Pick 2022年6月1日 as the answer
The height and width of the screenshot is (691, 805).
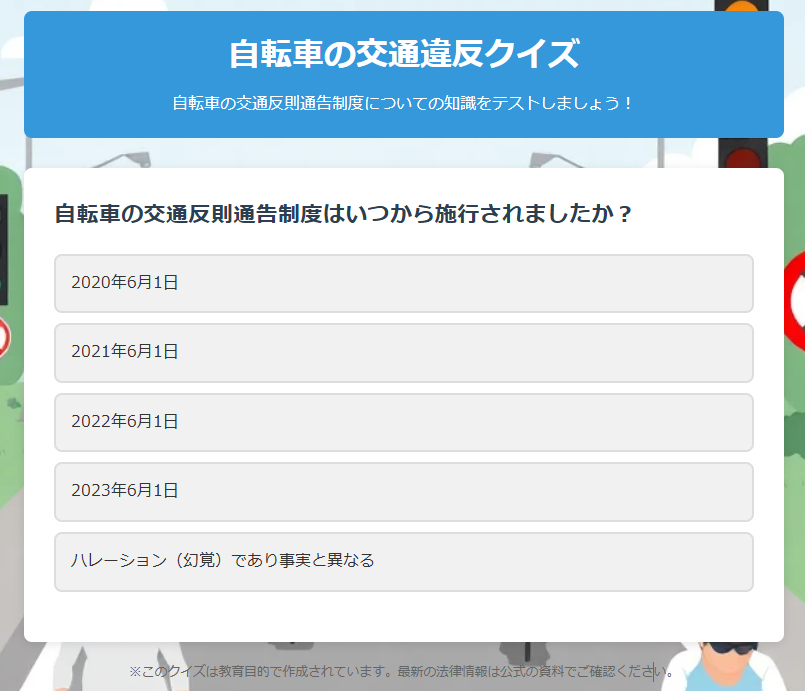coord(403,422)
